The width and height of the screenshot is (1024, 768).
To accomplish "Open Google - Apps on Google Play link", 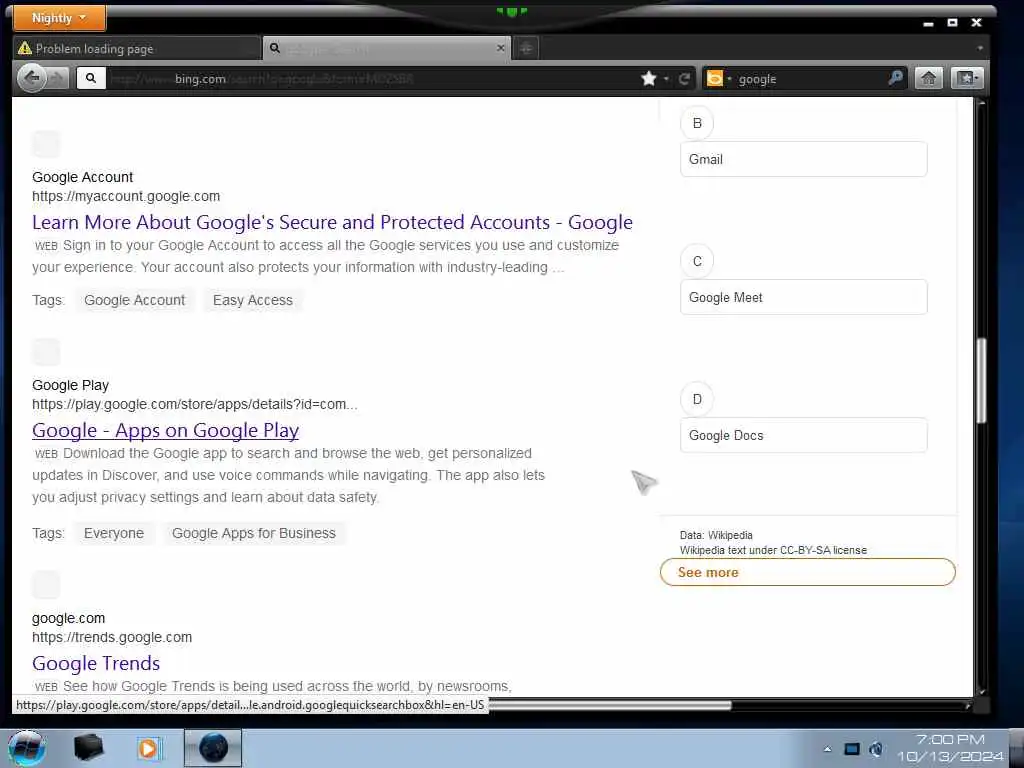I will click(x=165, y=430).
